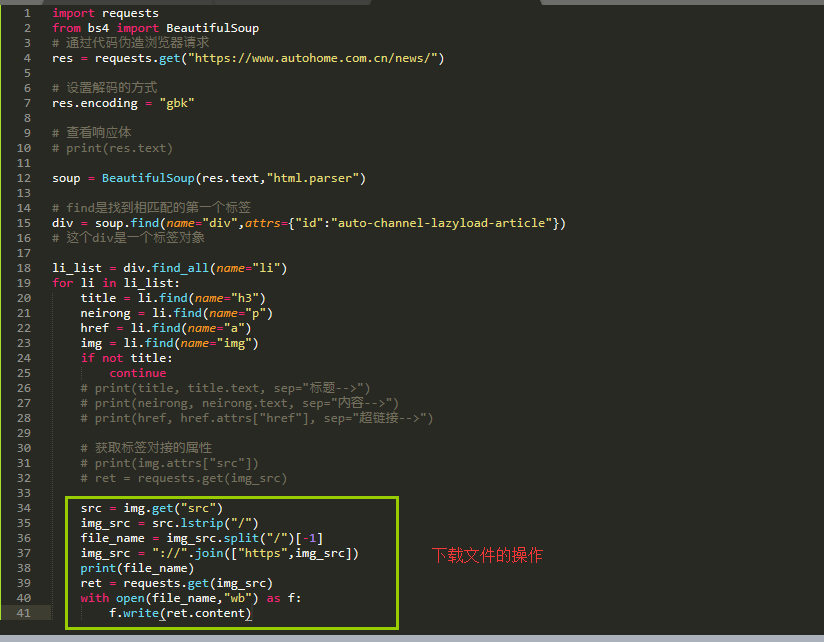Click the "h3" string in the title line

(245, 298)
